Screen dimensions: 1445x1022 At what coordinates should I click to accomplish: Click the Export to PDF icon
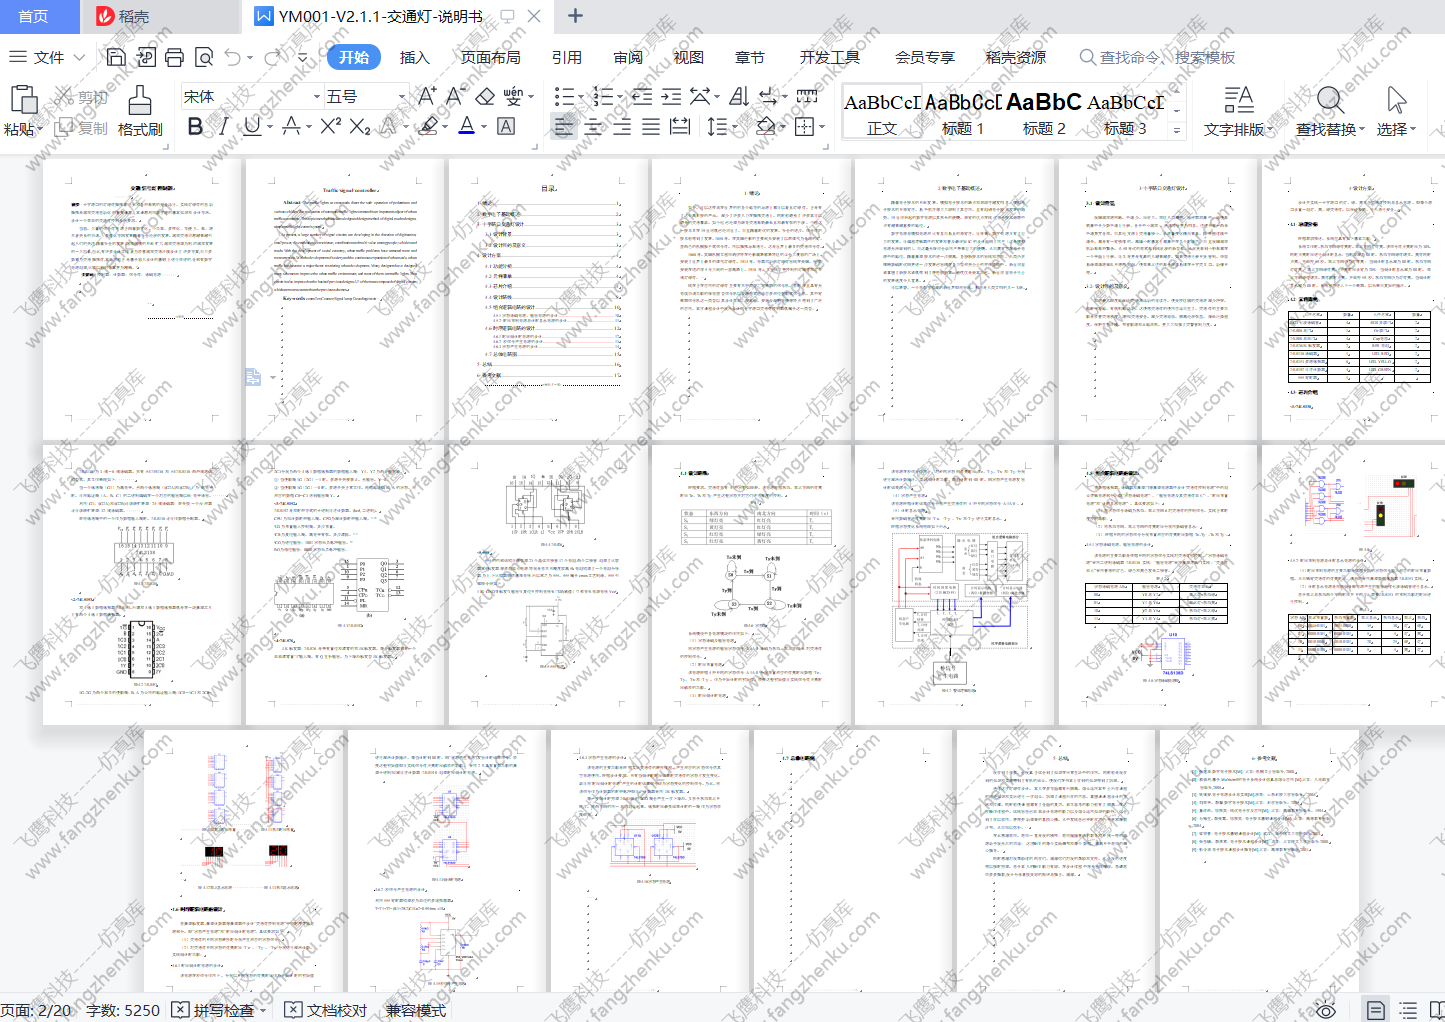(x=146, y=57)
